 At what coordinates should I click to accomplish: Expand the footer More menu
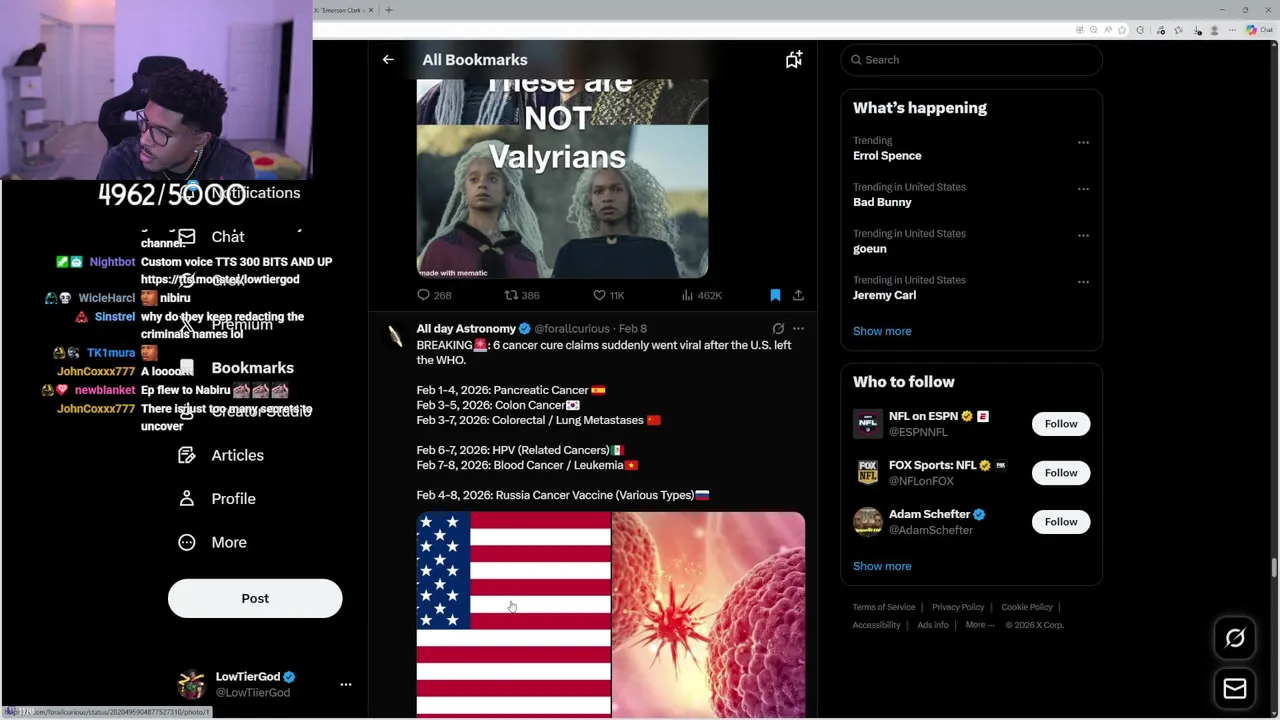click(980, 625)
